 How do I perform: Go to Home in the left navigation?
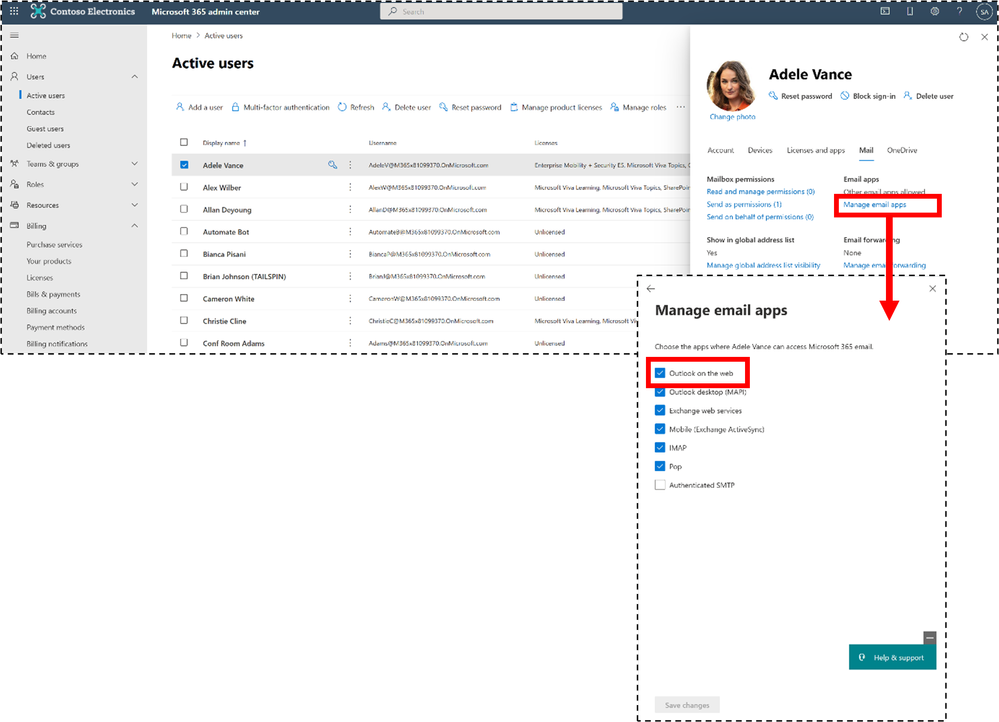pyautogui.click(x=36, y=56)
